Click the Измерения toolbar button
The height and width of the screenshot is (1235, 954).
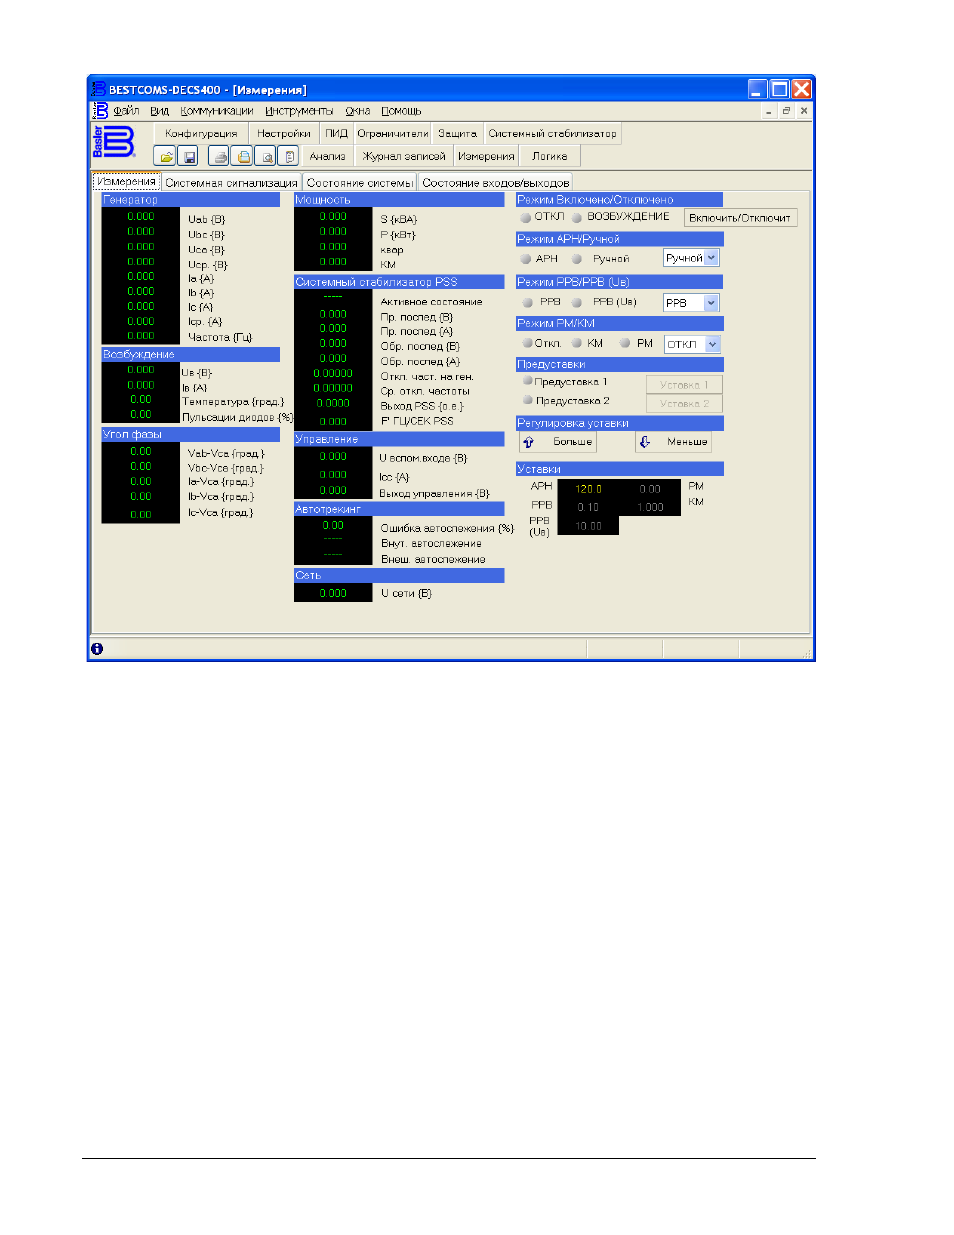(x=486, y=156)
